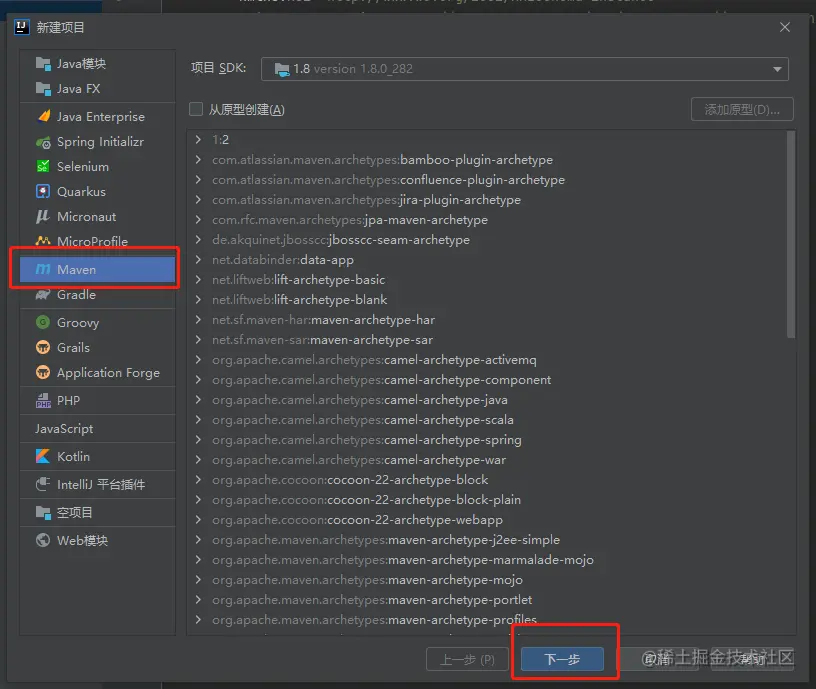Viewport: 816px width, 689px height.
Task: Select camel-archetype-component row
Action: (x=487, y=380)
